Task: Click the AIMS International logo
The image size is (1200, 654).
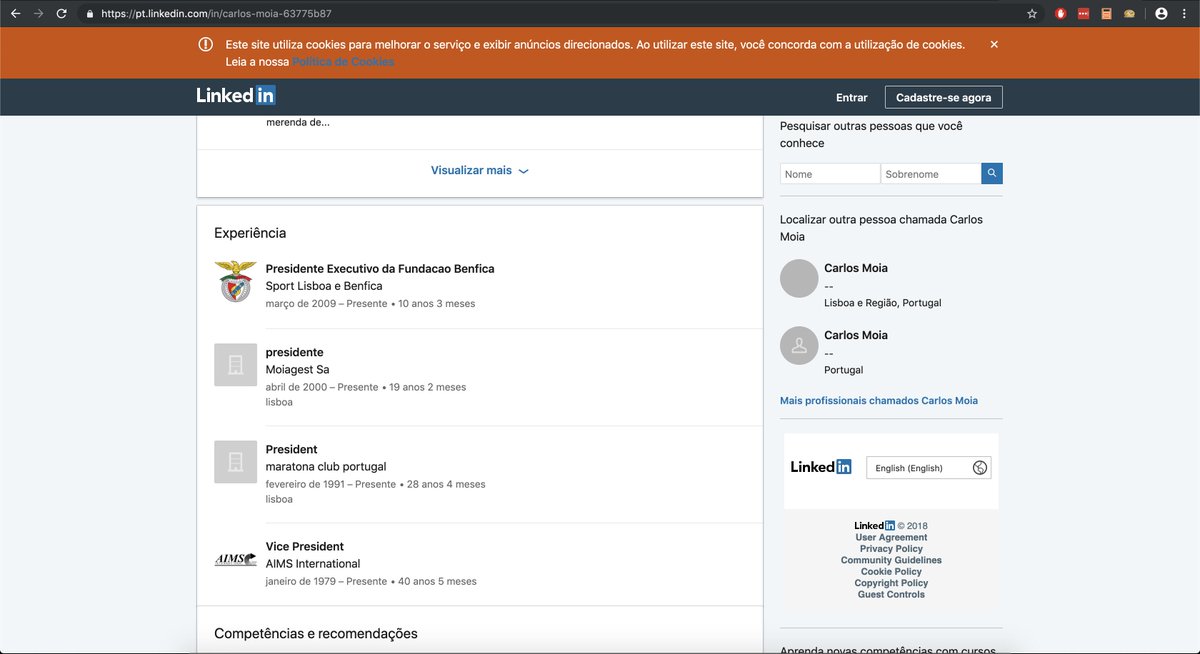Action: pos(235,559)
